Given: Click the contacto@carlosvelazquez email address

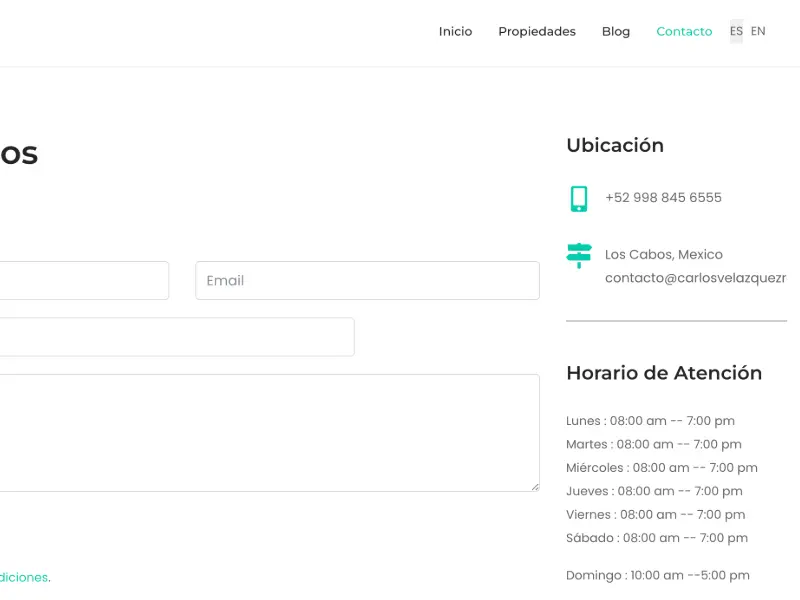Looking at the screenshot, I should 695,278.
